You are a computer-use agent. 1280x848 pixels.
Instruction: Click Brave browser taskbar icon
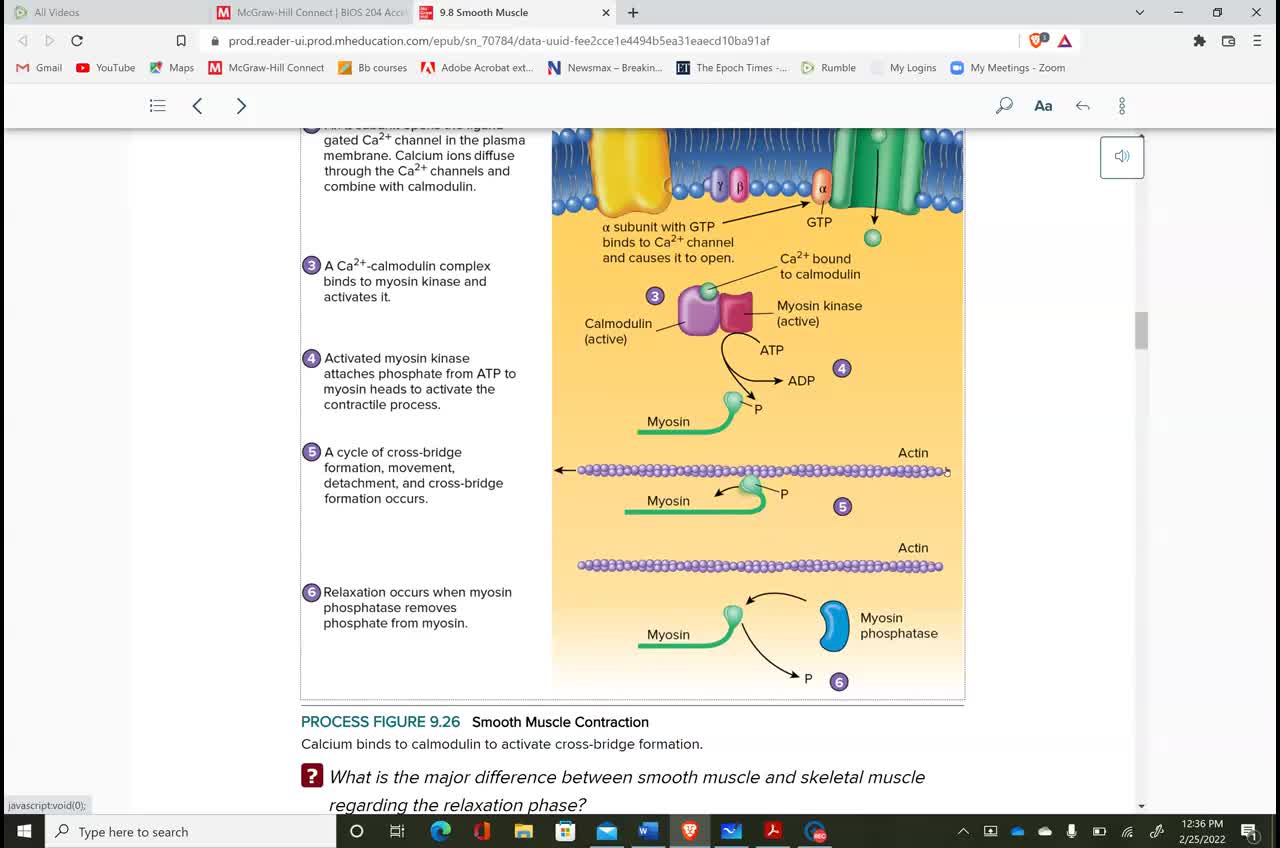click(689, 831)
